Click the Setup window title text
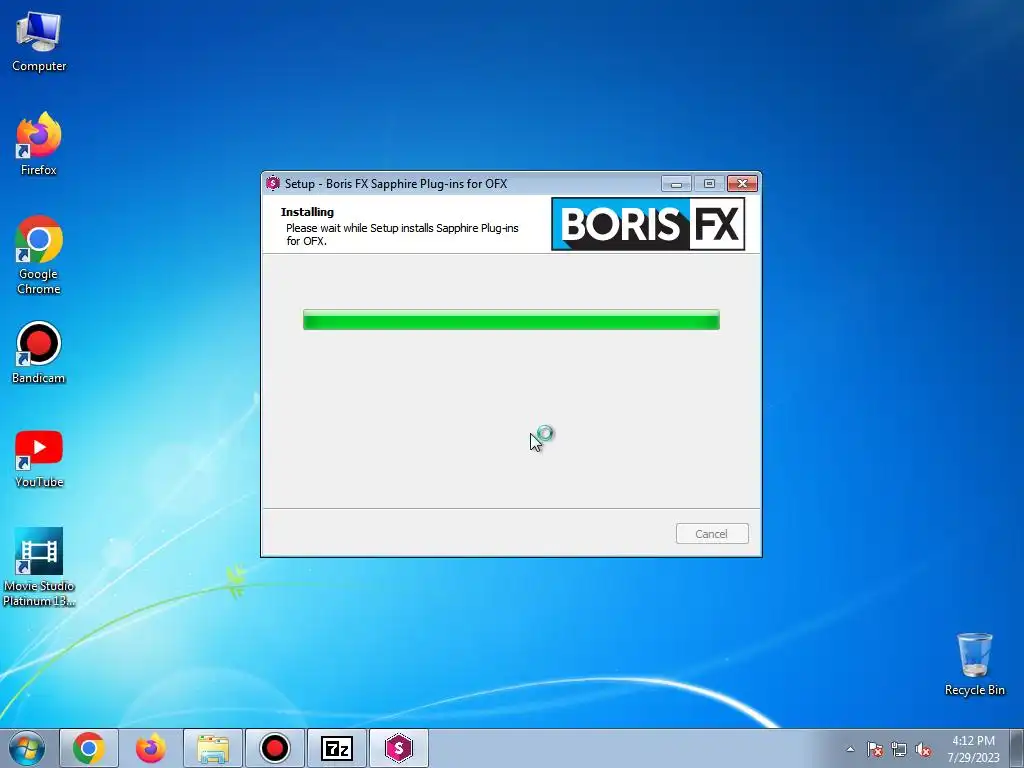The image size is (1024, 768). click(x=396, y=184)
